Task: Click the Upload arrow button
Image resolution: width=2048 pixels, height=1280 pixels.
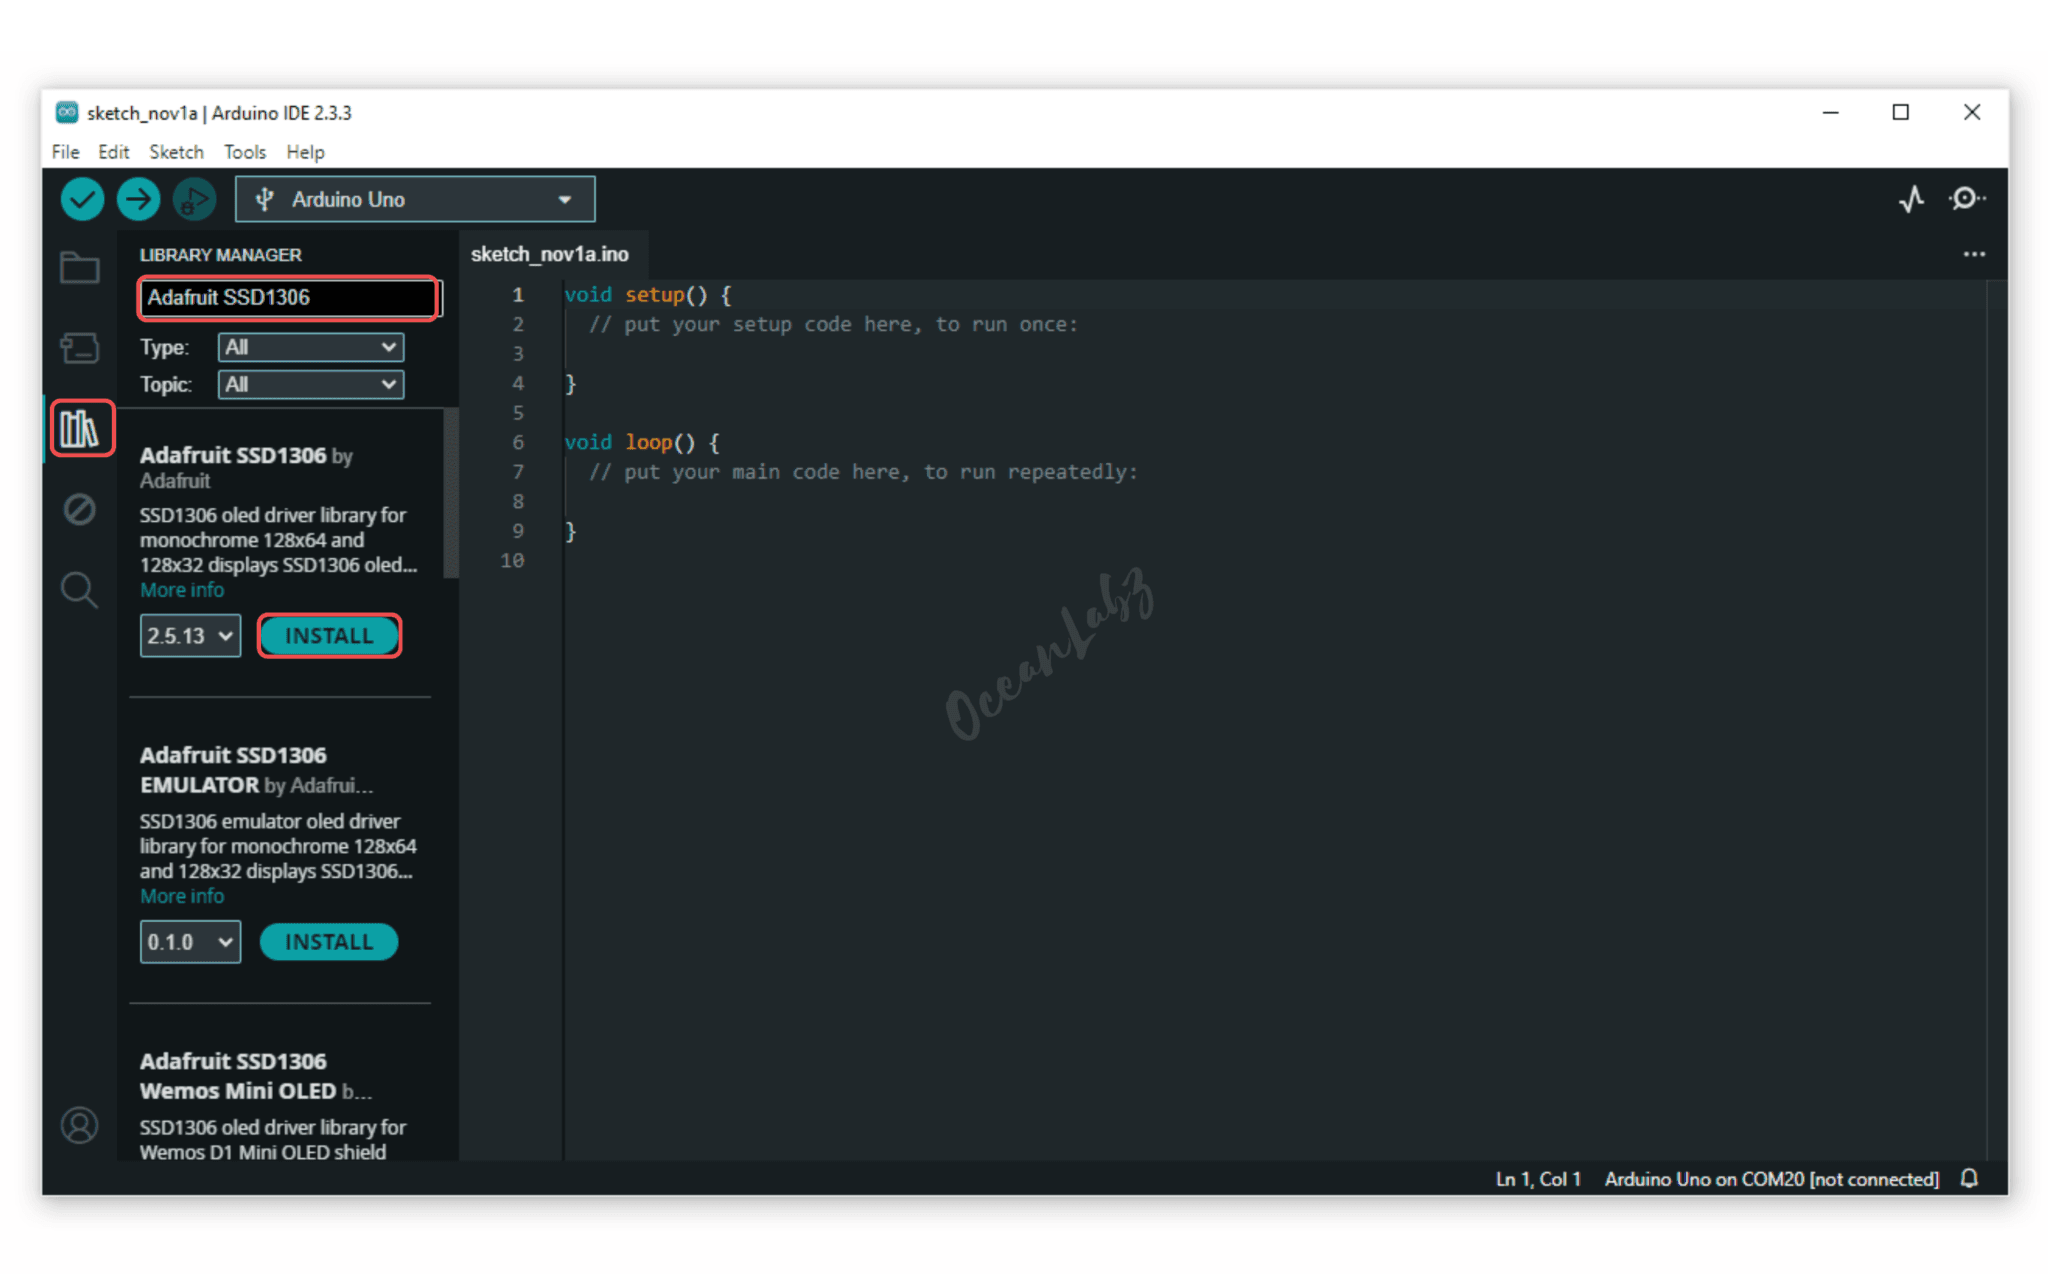Action: (x=138, y=199)
